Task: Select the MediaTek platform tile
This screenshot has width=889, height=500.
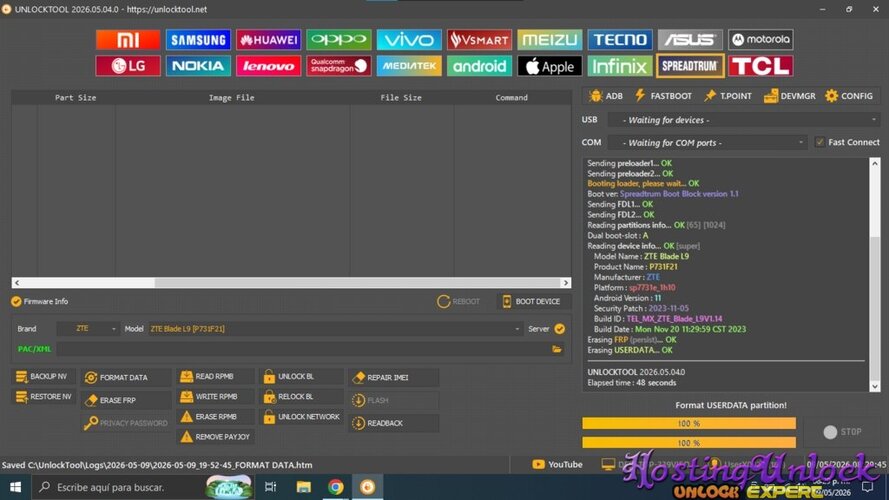Action: click(409, 66)
